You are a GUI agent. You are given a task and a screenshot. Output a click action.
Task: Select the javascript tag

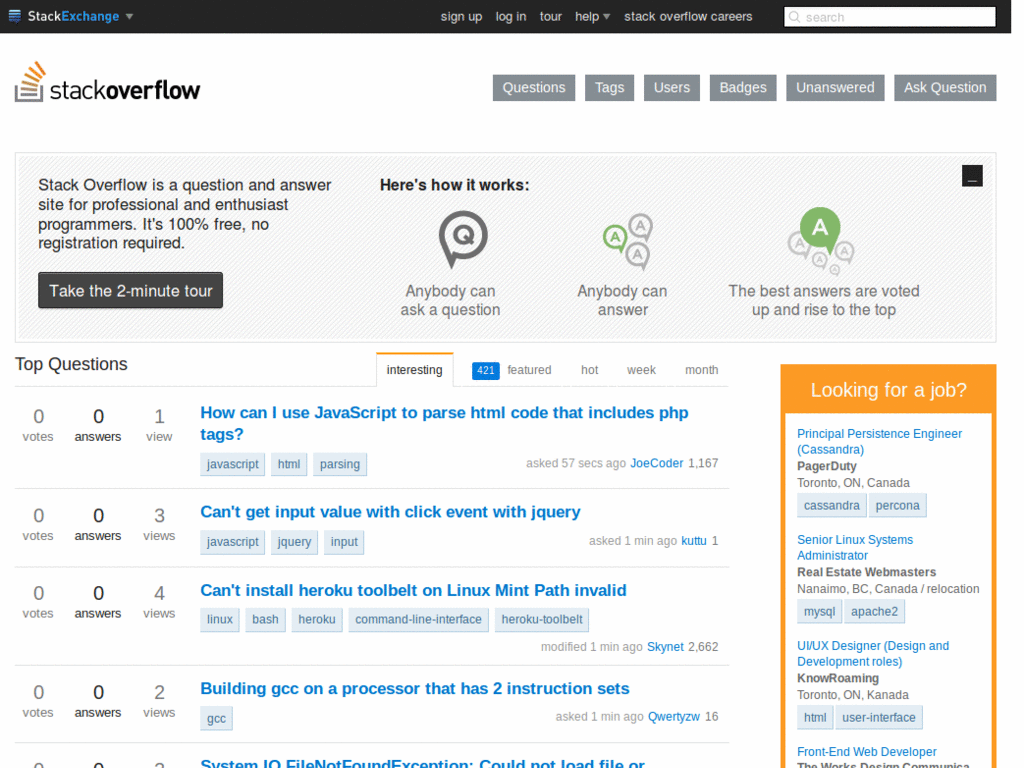(232, 464)
